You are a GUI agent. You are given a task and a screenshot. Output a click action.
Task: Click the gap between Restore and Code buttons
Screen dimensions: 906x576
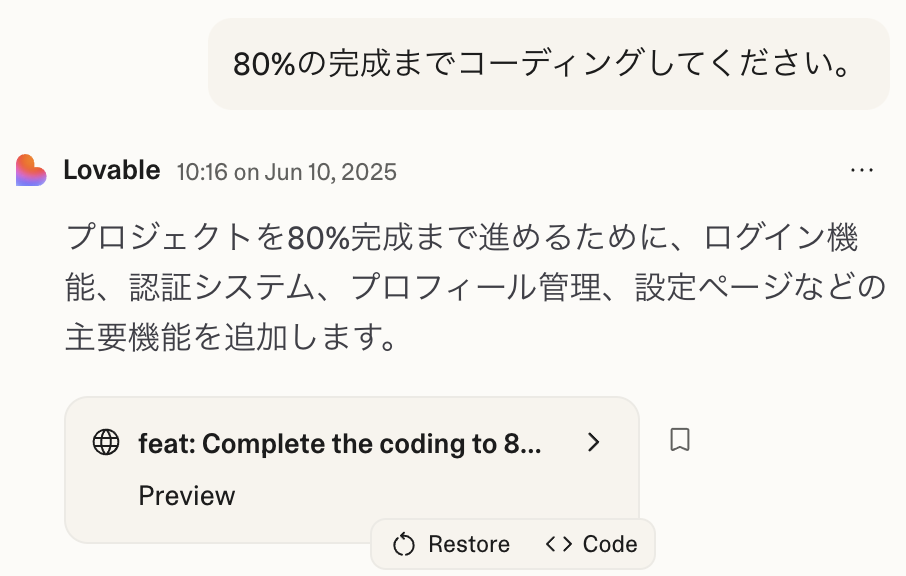tap(528, 544)
